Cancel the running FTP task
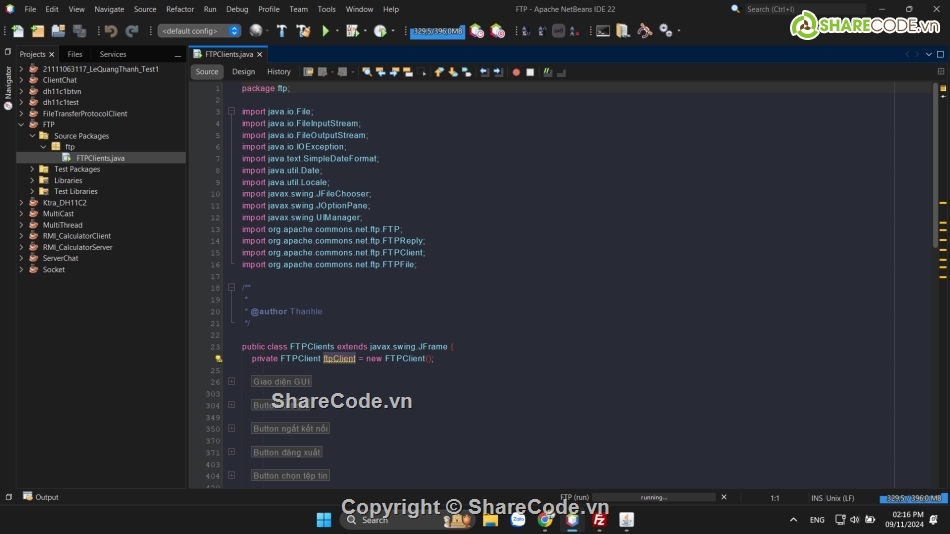This screenshot has height=534, width=950. (x=723, y=497)
